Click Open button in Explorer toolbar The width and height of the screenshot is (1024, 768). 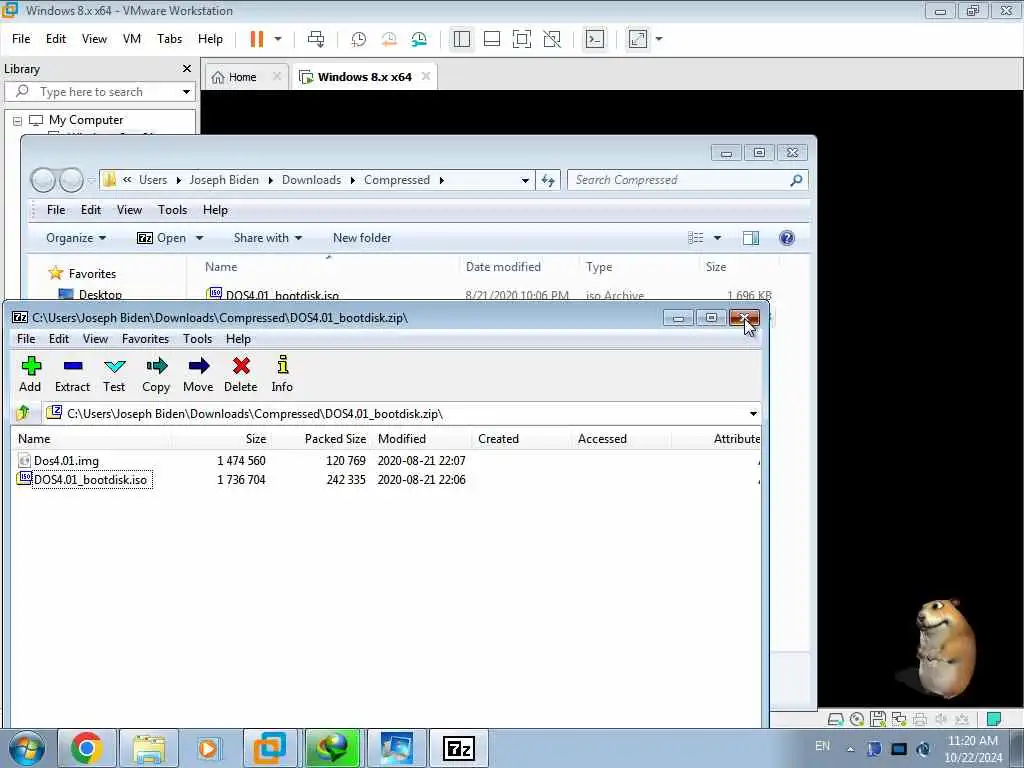pyautogui.click(x=162, y=238)
